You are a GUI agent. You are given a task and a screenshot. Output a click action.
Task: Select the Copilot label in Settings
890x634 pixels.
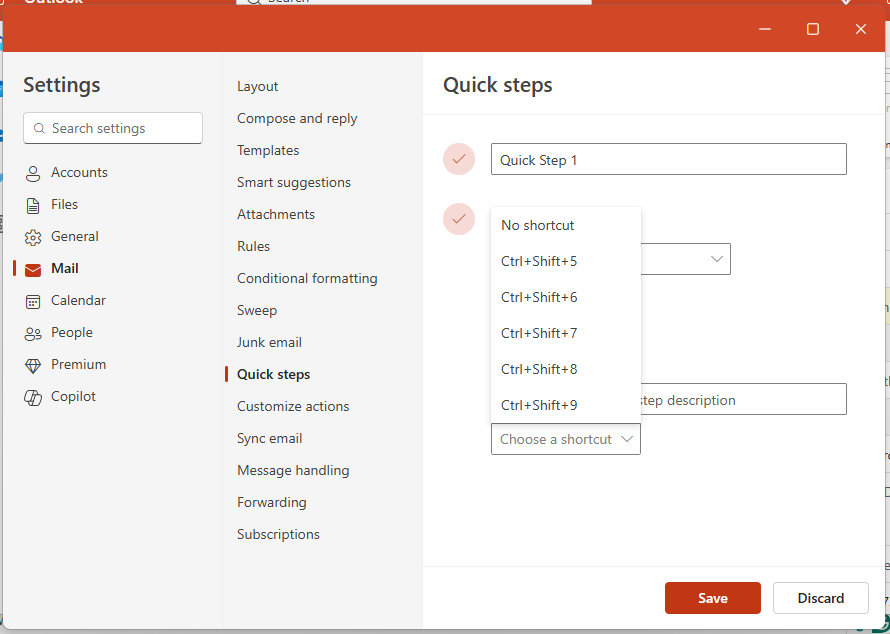point(73,396)
